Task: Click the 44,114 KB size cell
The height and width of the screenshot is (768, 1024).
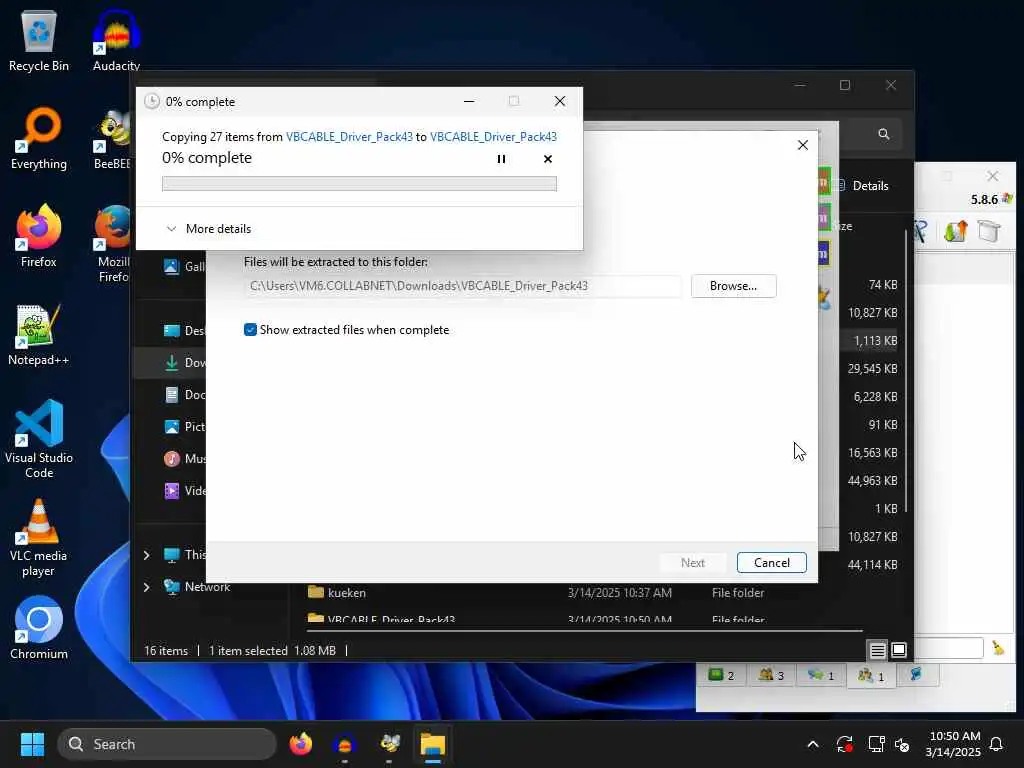Action: pyautogui.click(x=872, y=565)
